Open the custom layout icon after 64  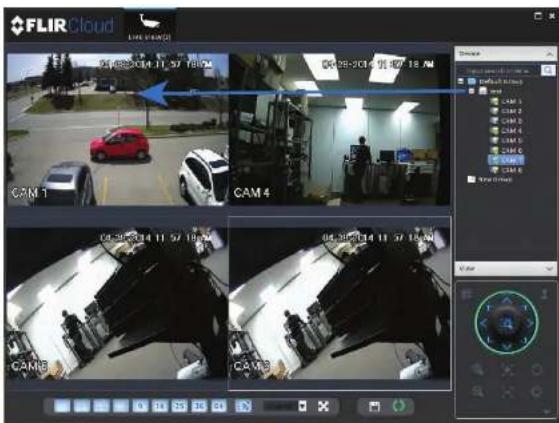tap(244, 406)
